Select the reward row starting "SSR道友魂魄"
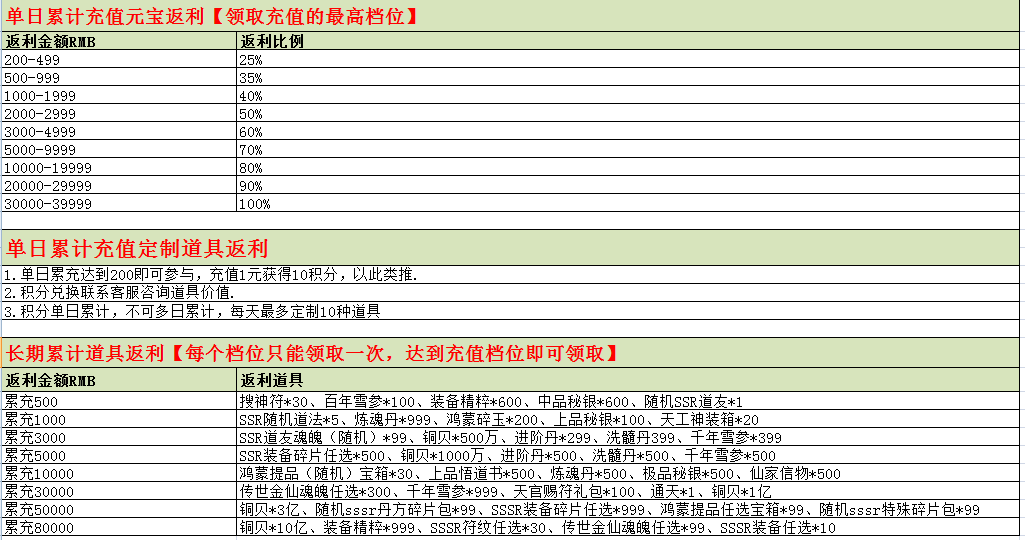This screenshot has height=540, width=1025. coord(628,437)
